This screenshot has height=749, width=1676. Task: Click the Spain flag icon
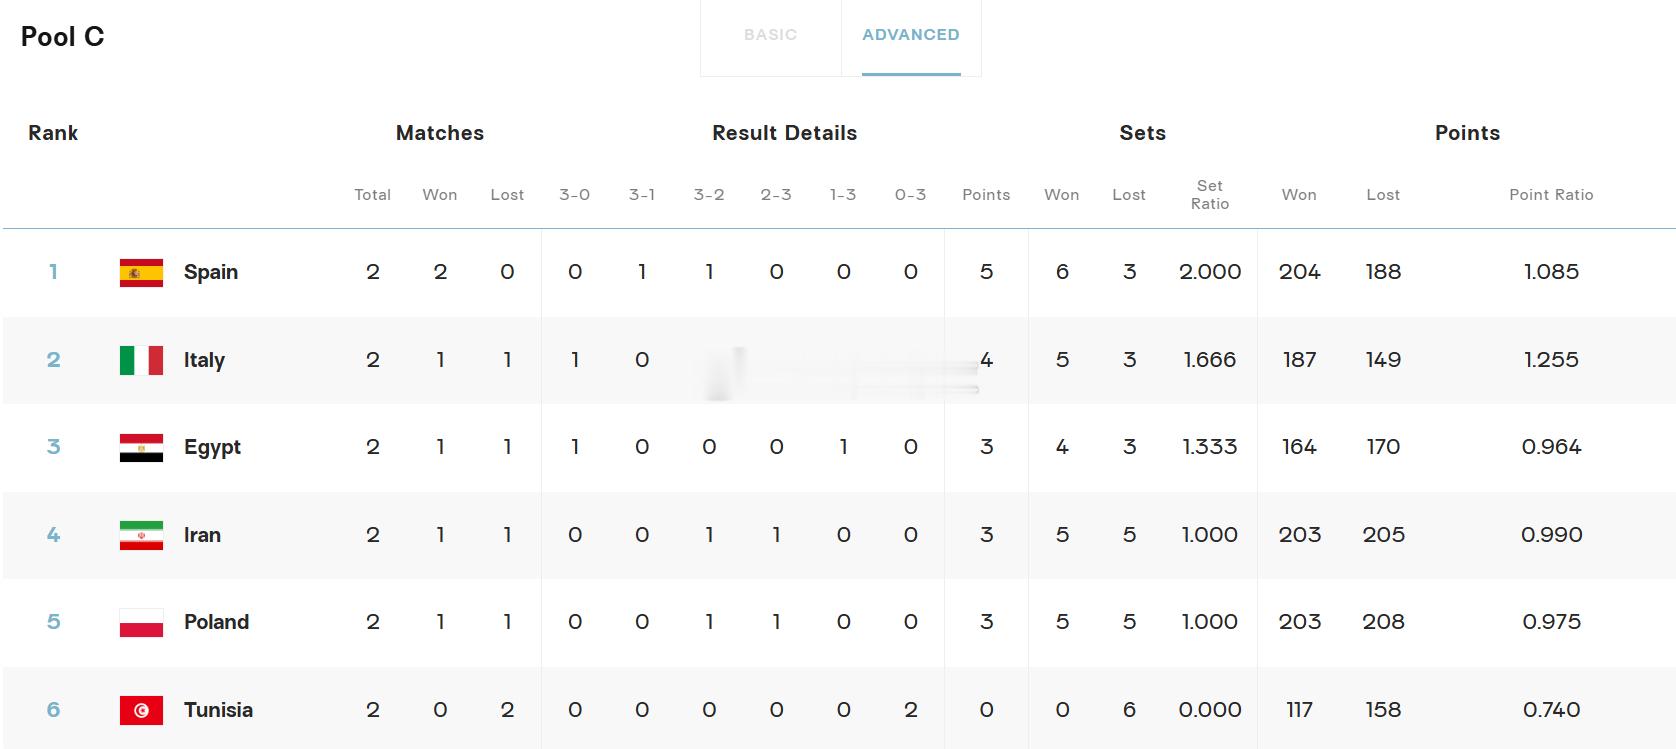click(141, 272)
